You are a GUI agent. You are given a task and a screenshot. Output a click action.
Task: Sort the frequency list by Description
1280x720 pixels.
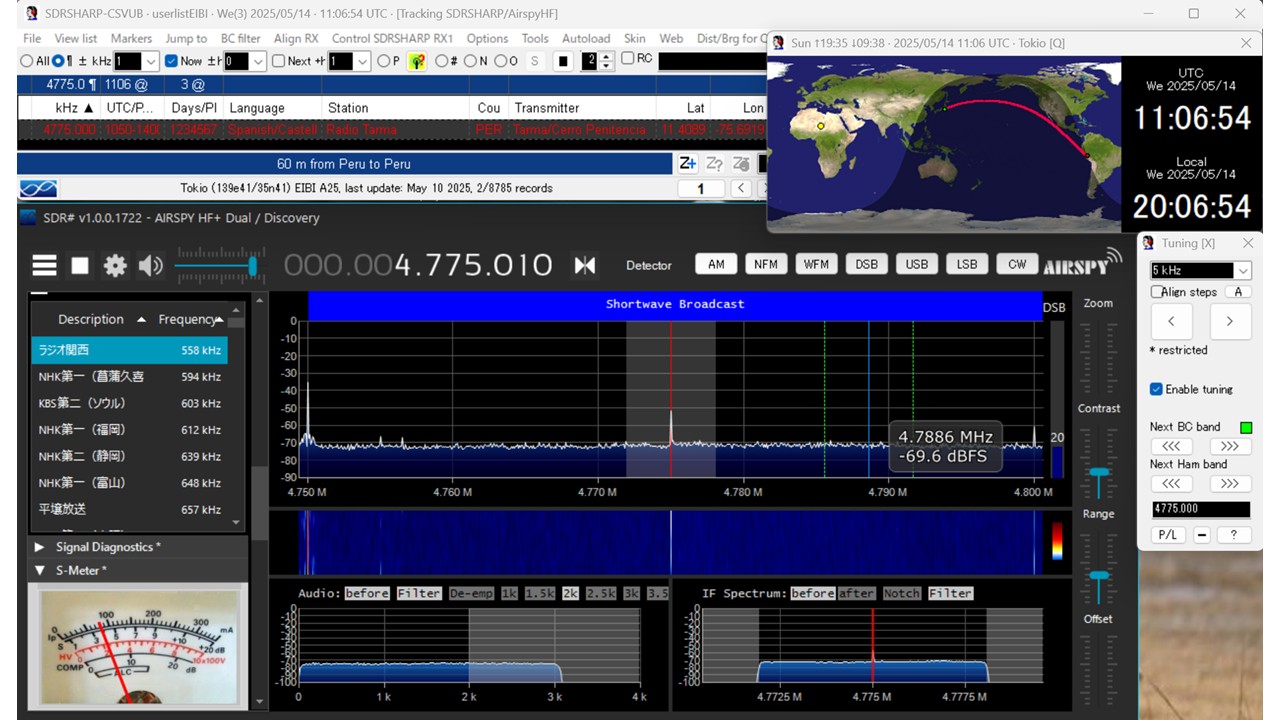91,319
